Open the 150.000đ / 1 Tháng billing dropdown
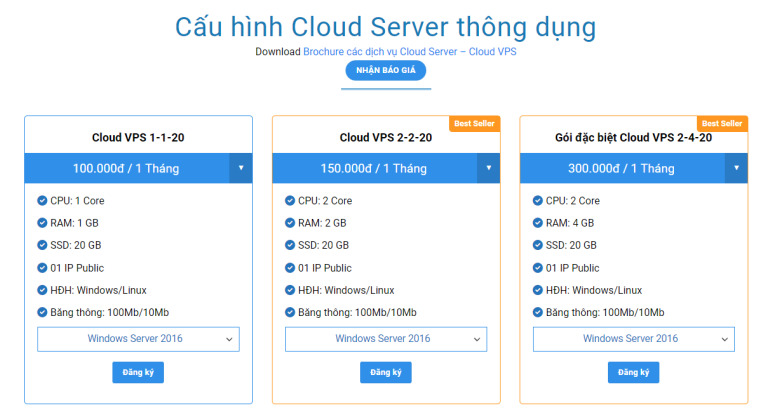Image resolution: width=768 pixels, height=415 pixels. click(488, 168)
